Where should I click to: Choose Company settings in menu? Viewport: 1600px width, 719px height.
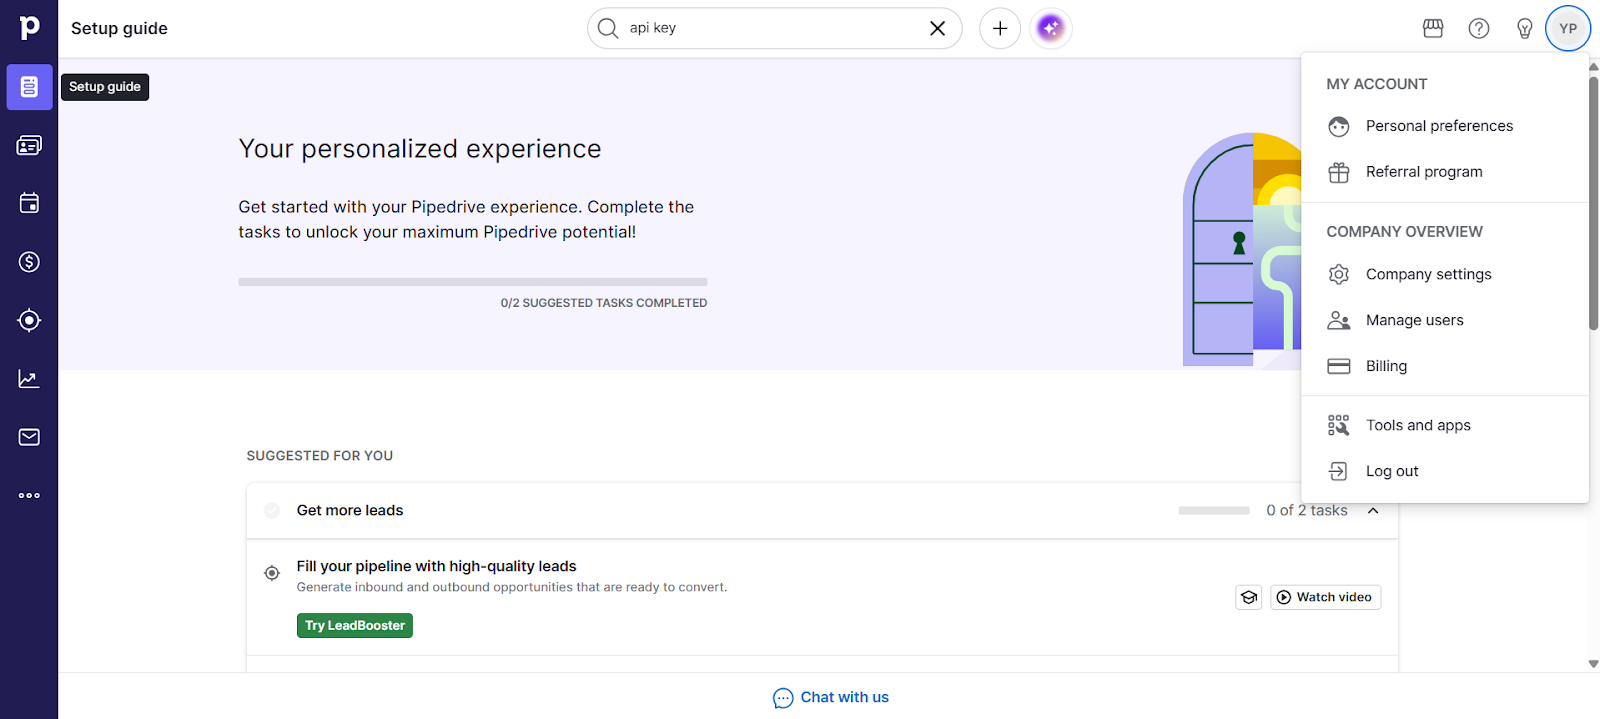click(1428, 274)
